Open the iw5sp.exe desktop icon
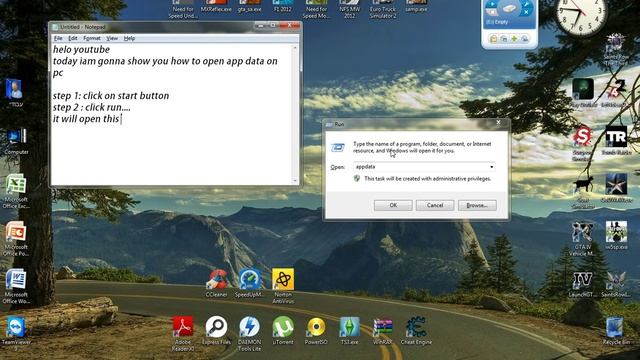The image size is (640, 360). pos(616,235)
